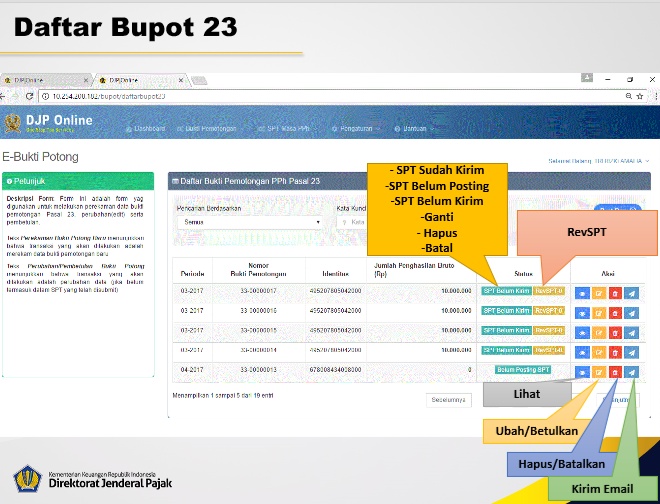The height and width of the screenshot is (504, 660).
Task: Open the Pencarian Berdasarkan dropdown showing Semua
Action: pyautogui.click(x=250, y=222)
